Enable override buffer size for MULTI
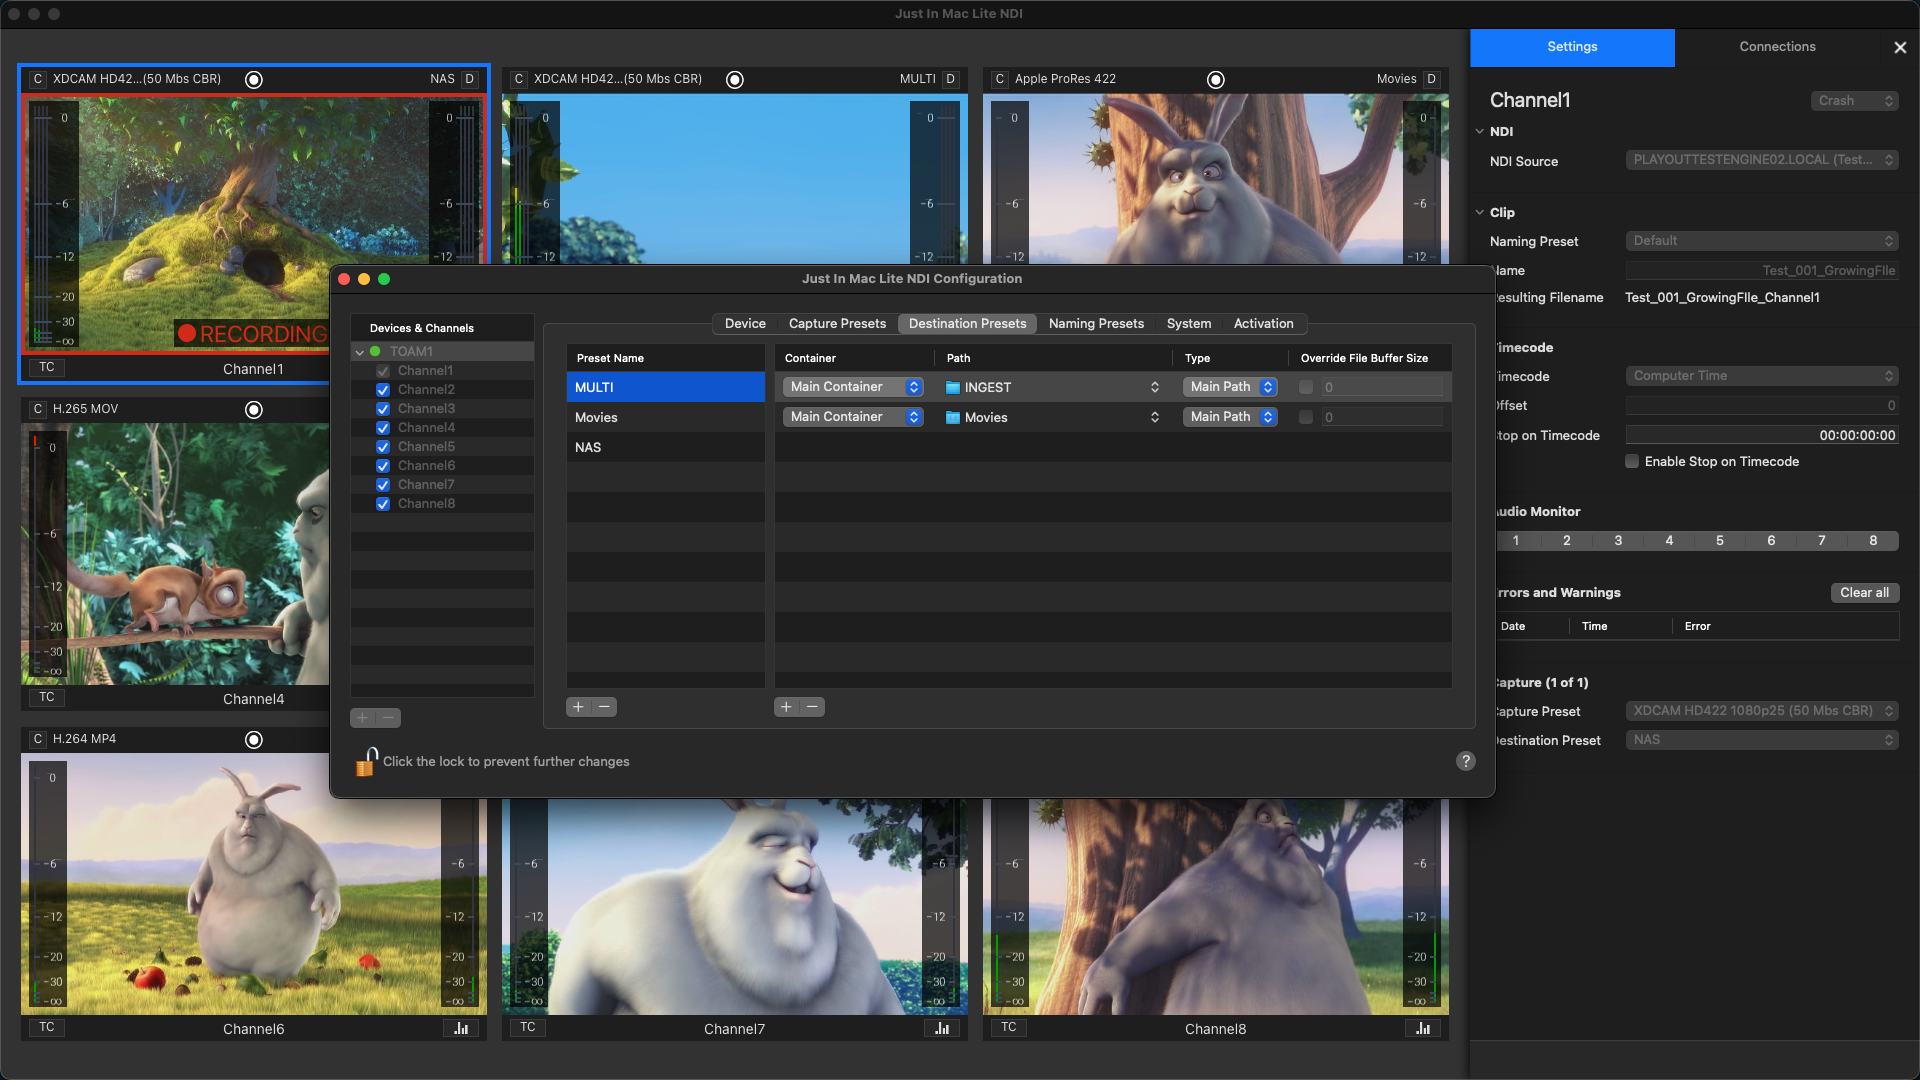1920x1080 pixels. (1306, 388)
